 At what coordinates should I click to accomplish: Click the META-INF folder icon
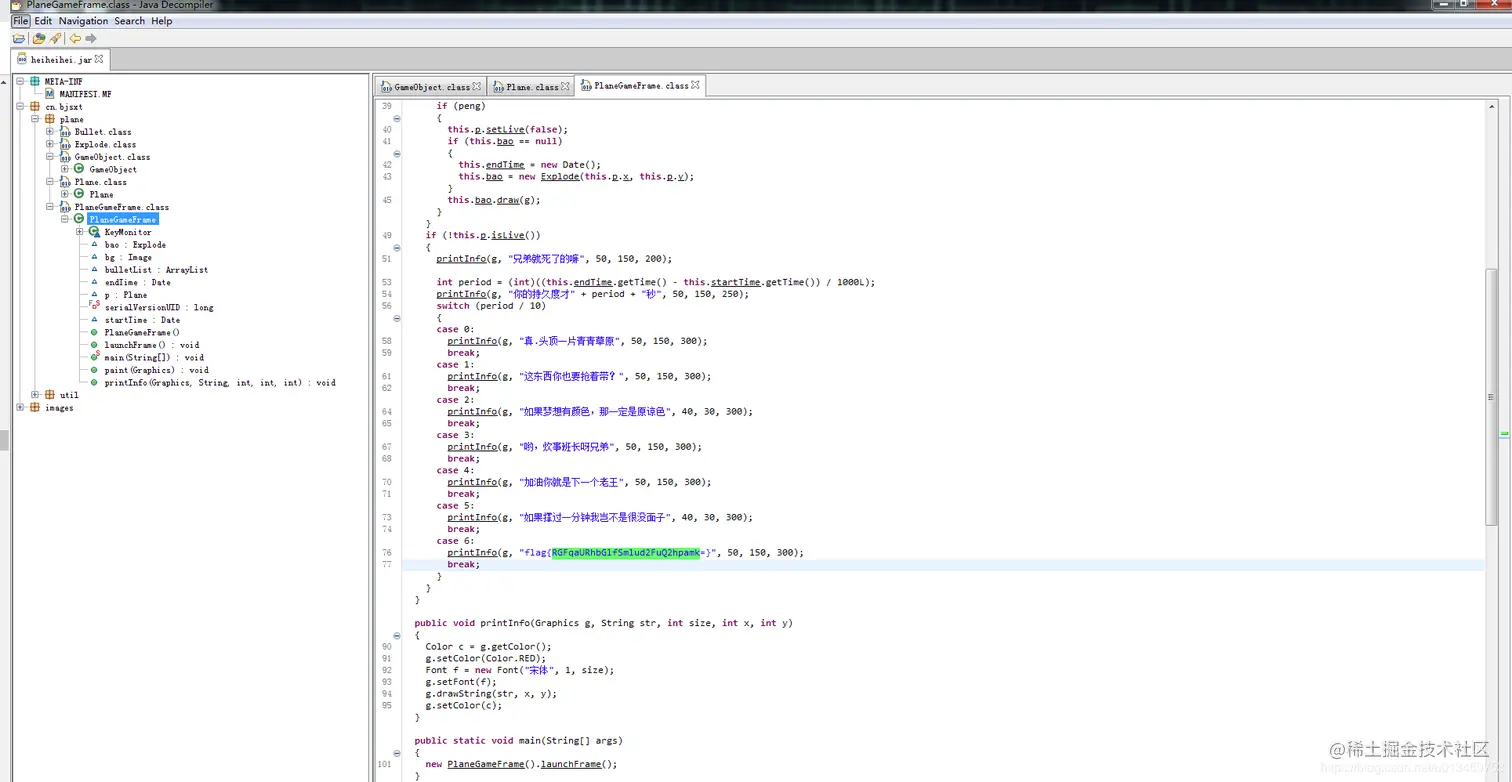point(35,81)
